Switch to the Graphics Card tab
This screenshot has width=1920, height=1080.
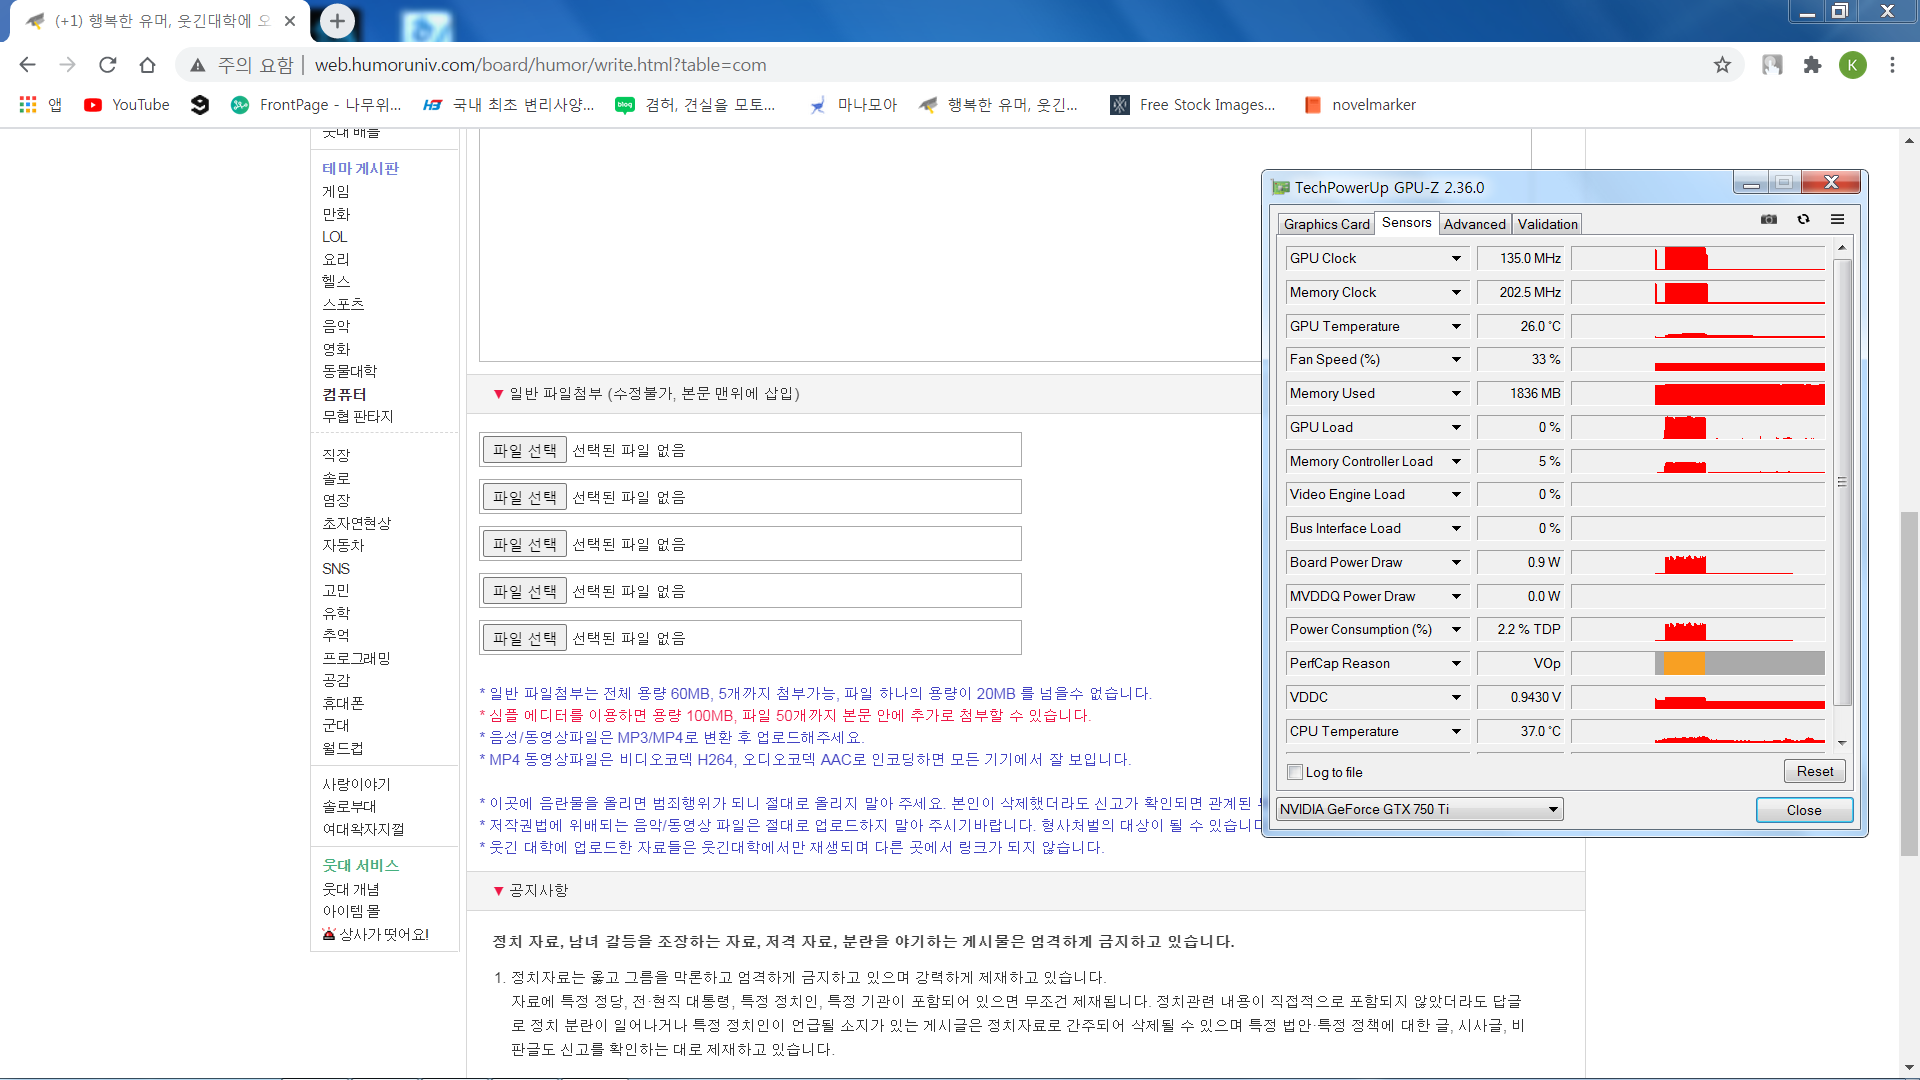tap(1326, 224)
